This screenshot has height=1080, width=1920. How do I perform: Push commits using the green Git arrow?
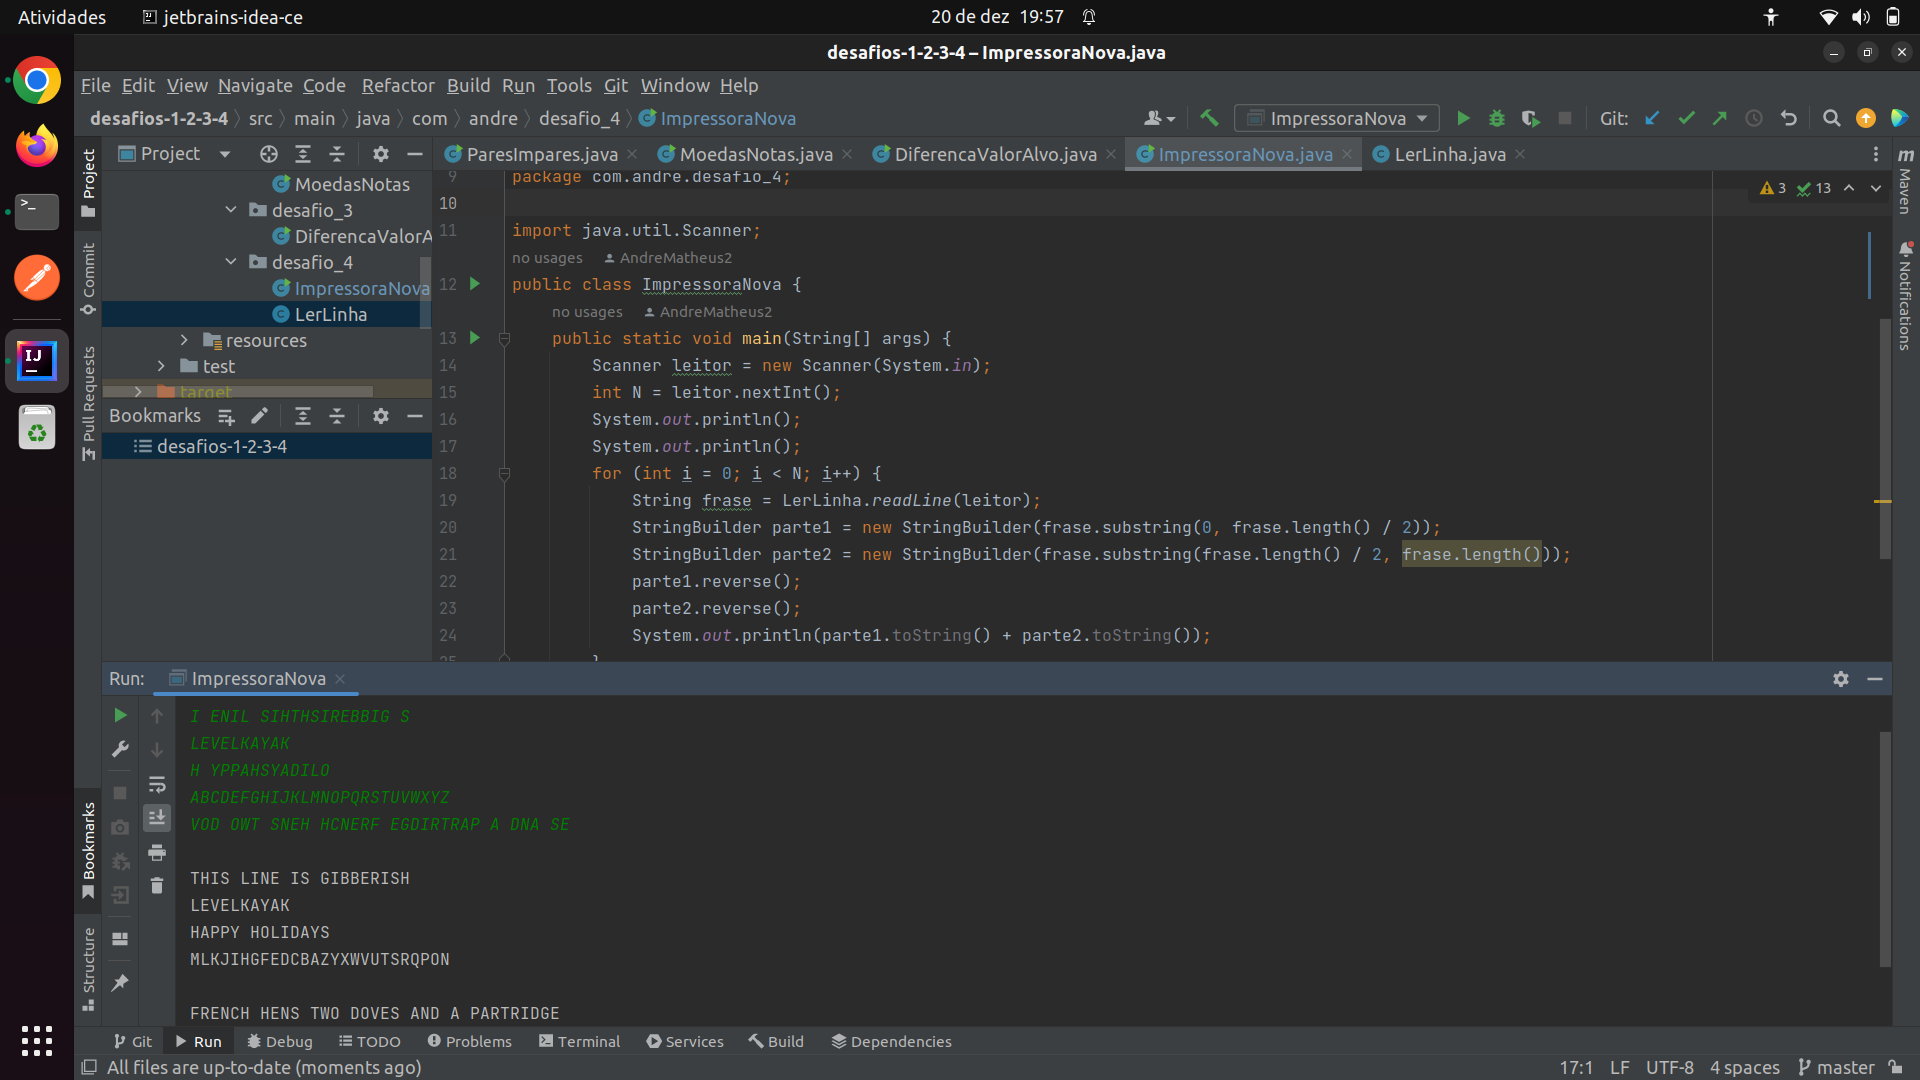(1721, 118)
